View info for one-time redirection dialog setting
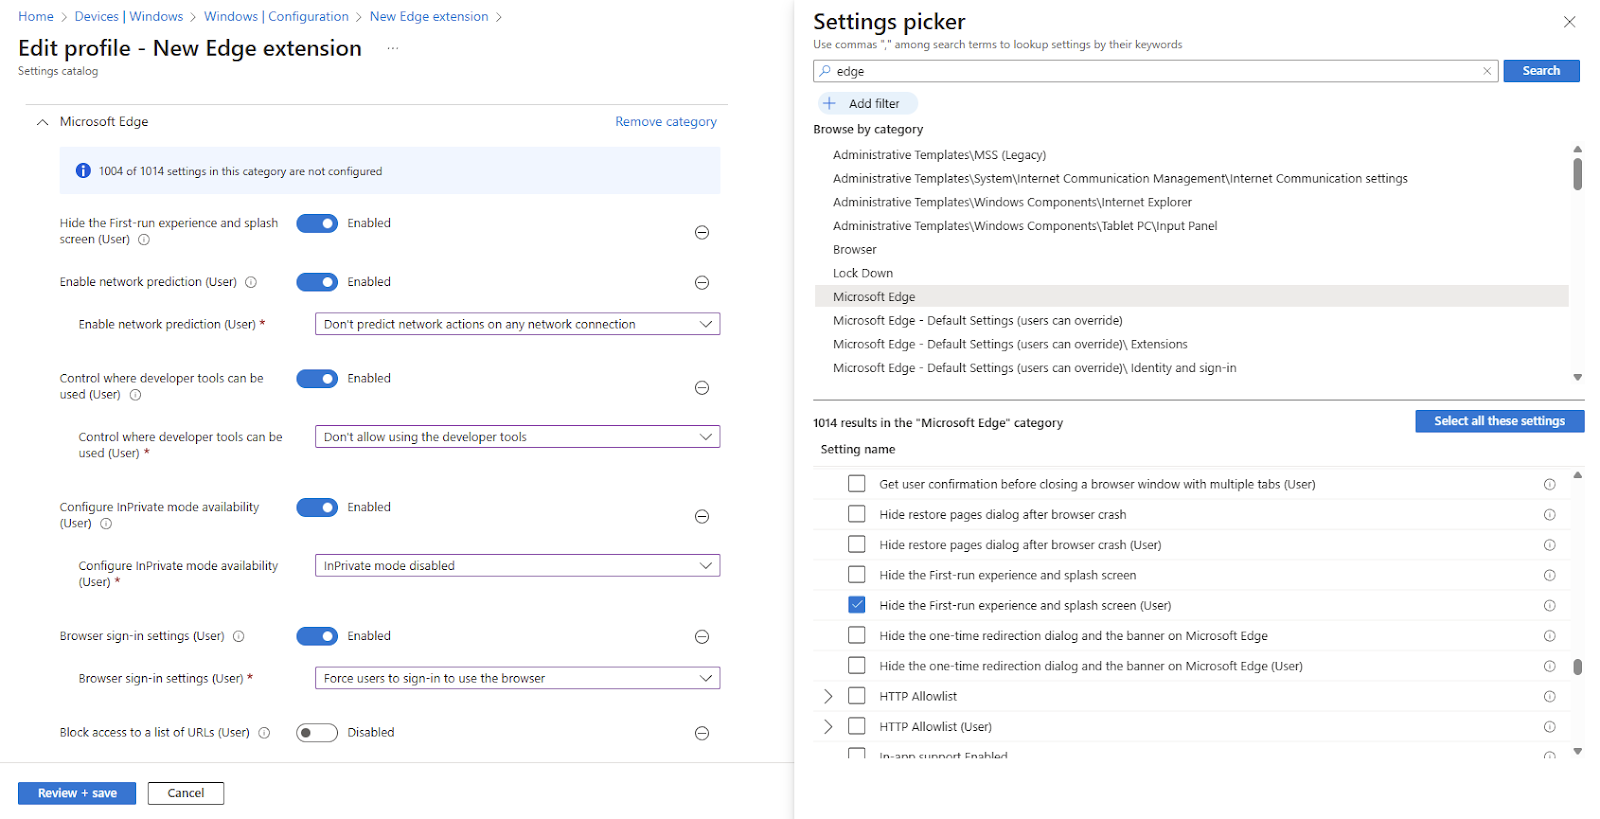The height and width of the screenshot is (819, 1600). tap(1549, 636)
